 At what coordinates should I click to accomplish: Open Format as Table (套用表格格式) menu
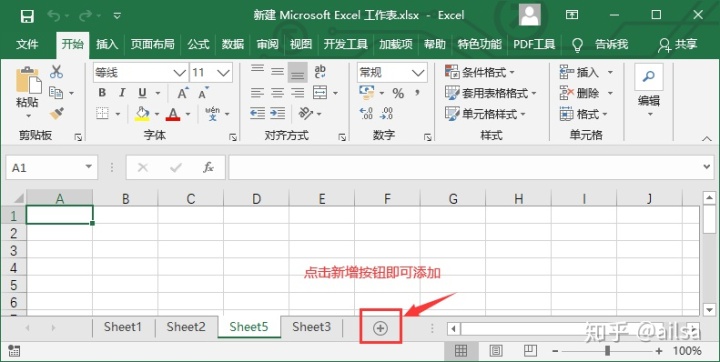491,93
